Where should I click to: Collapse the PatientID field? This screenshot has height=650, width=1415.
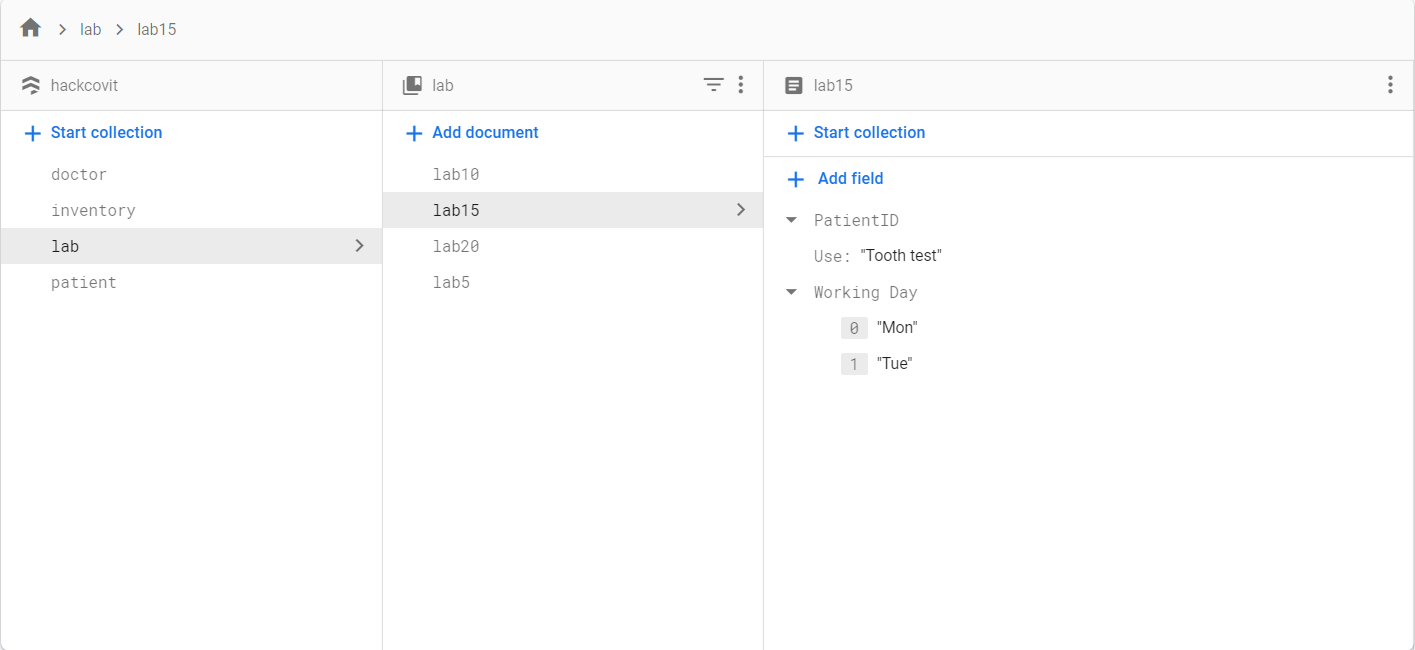(792, 220)
